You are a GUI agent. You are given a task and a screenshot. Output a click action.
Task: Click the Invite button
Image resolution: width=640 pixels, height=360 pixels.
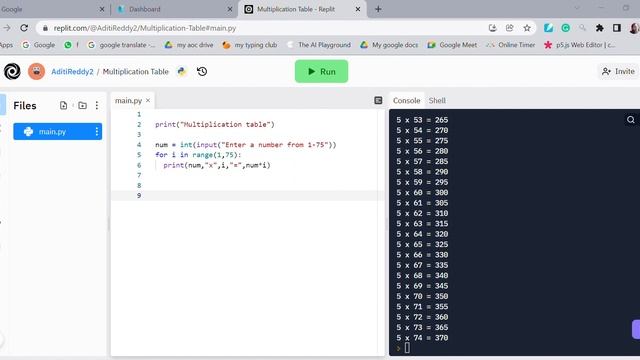[618, 71]
